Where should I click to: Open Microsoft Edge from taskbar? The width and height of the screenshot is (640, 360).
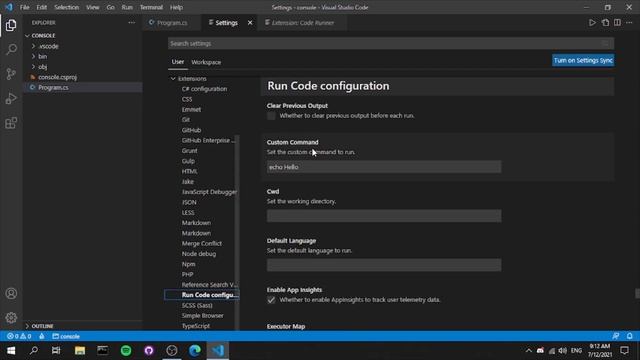pyautogui.click(x=195, y=351)
